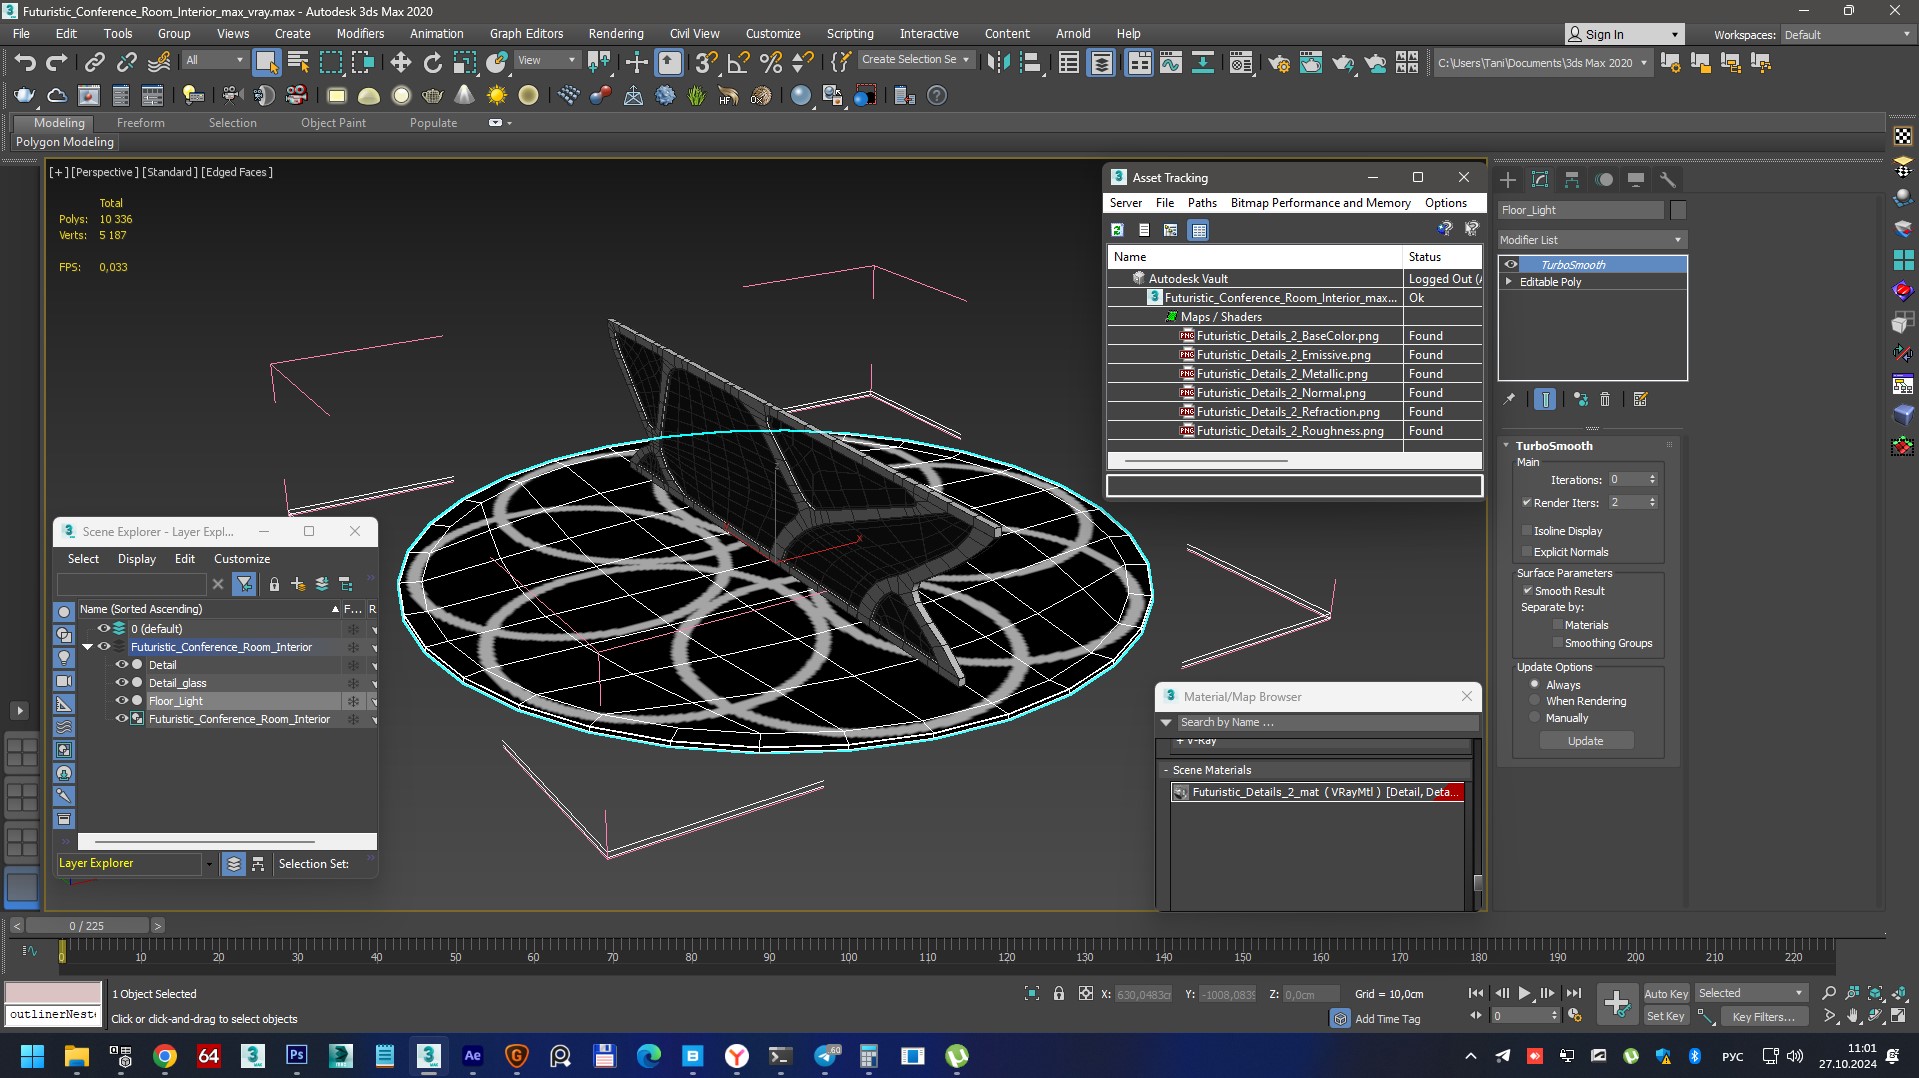Image resolution: width=1919 pixels, height=1078 pixels.
Task: Select the Select Object tool
Action: point(266,63)
